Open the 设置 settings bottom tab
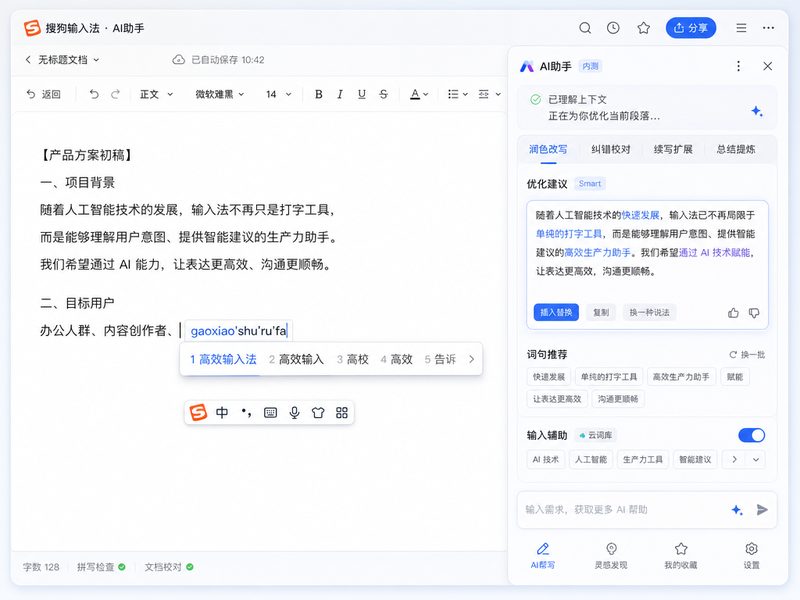Viewport: 800px width, 600px height. 751,556
